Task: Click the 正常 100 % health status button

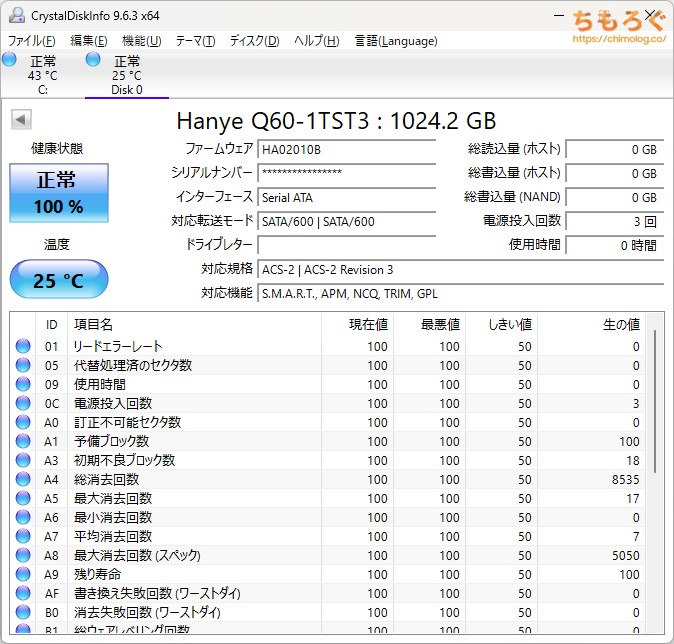Action: tap(59, 193)
